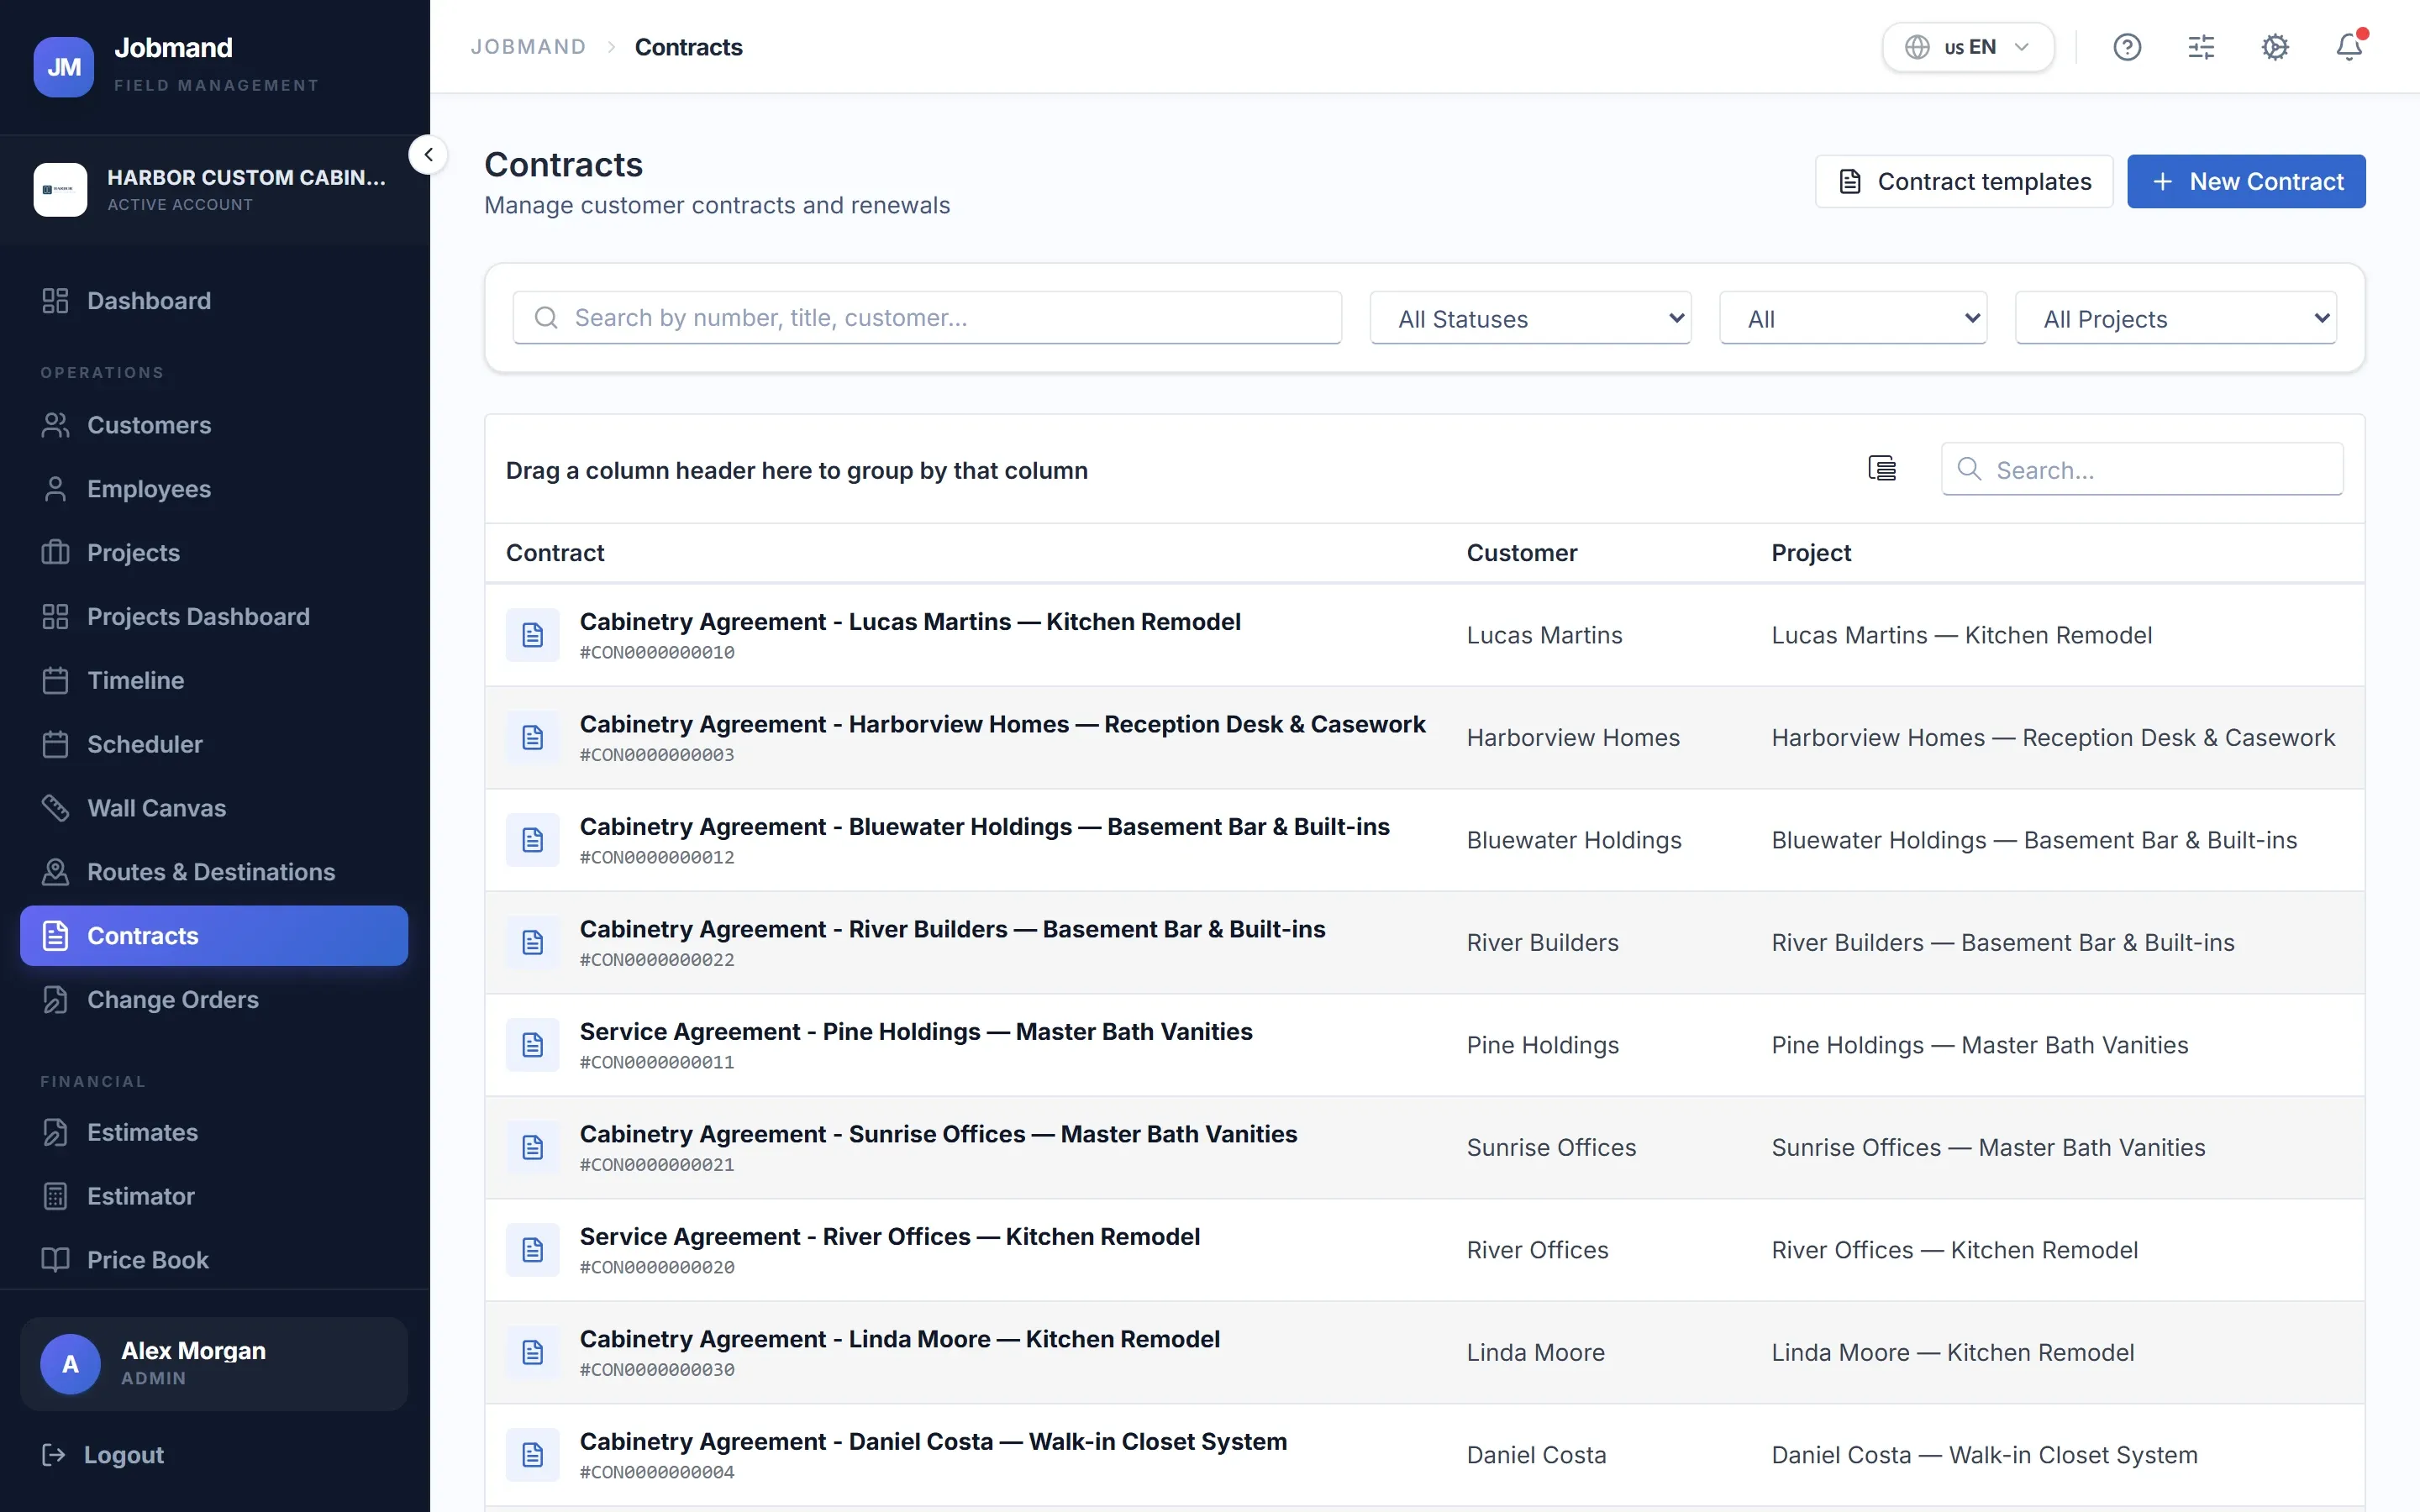
Task: Open the settings gear icon in header
Action: point(2275,47)
